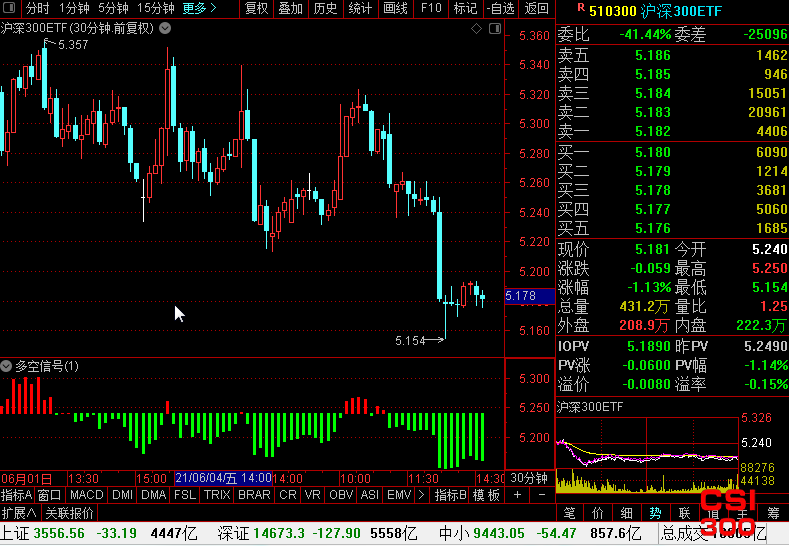
Task: Open the 统计 statistics tool
Action: tap(360, 8)
